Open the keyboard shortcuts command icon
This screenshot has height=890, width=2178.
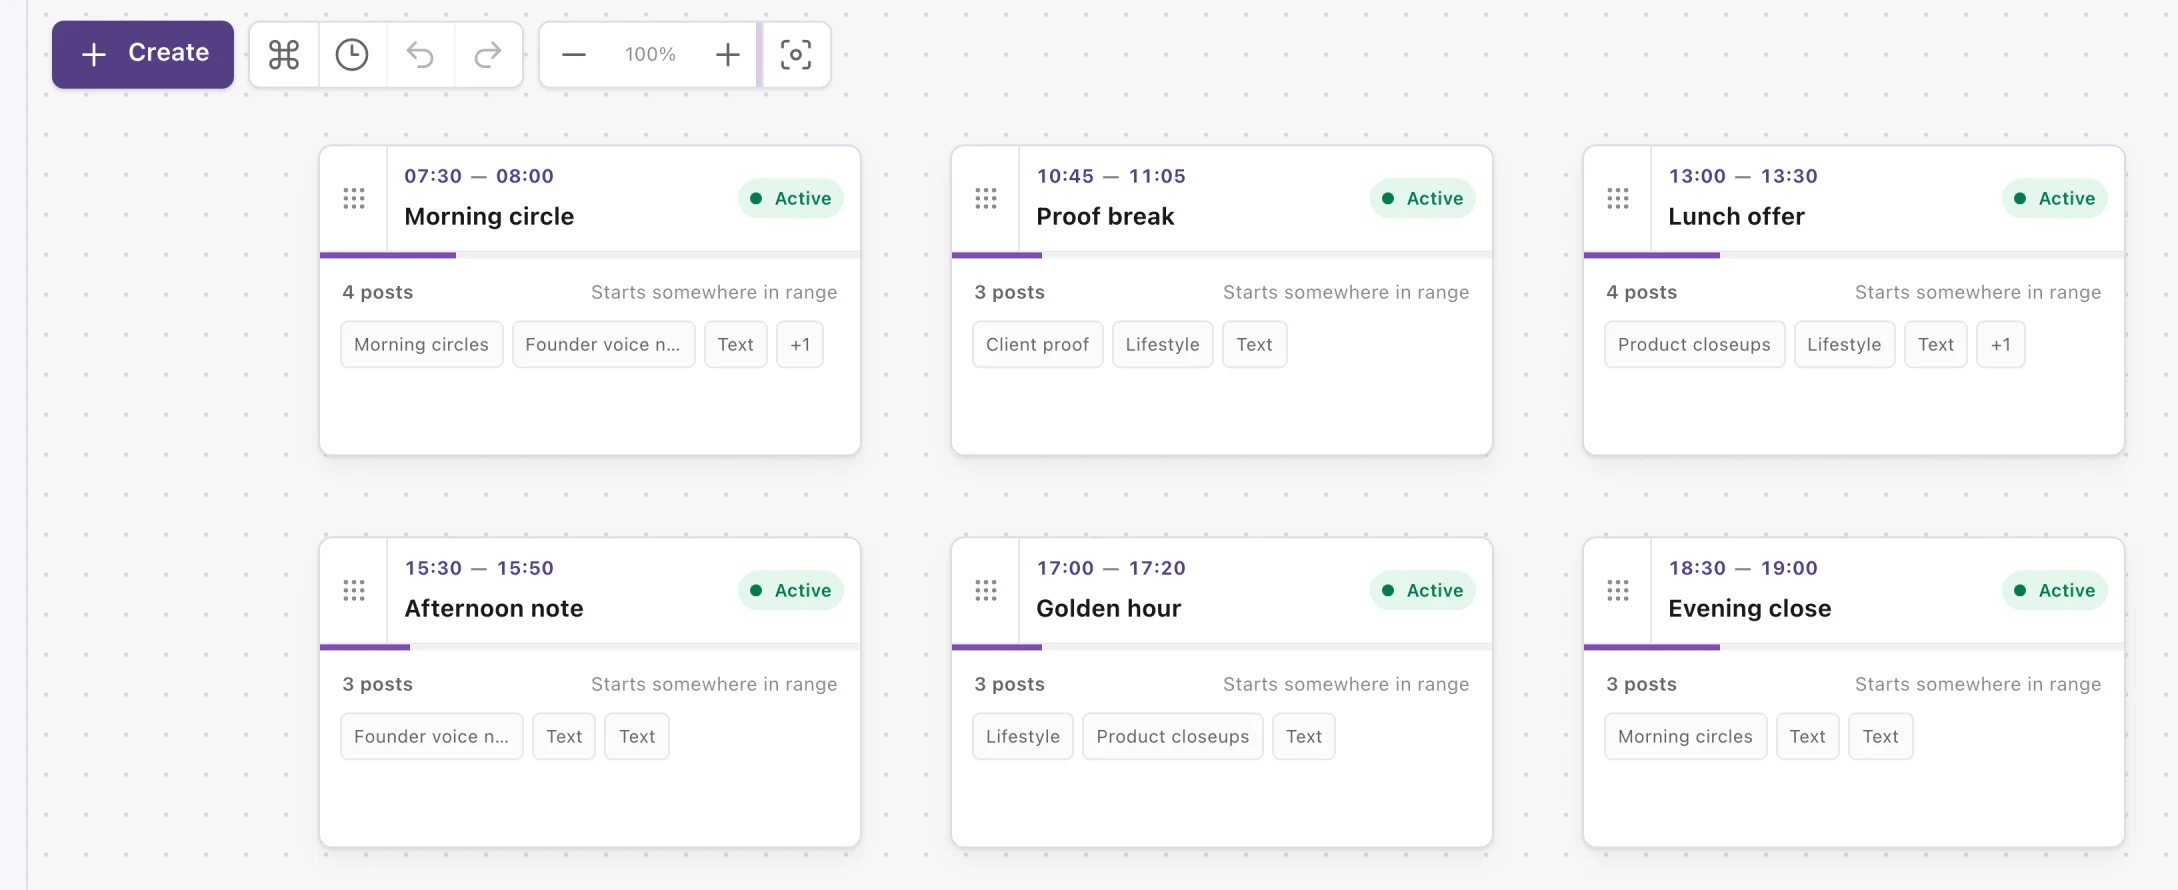284,54
